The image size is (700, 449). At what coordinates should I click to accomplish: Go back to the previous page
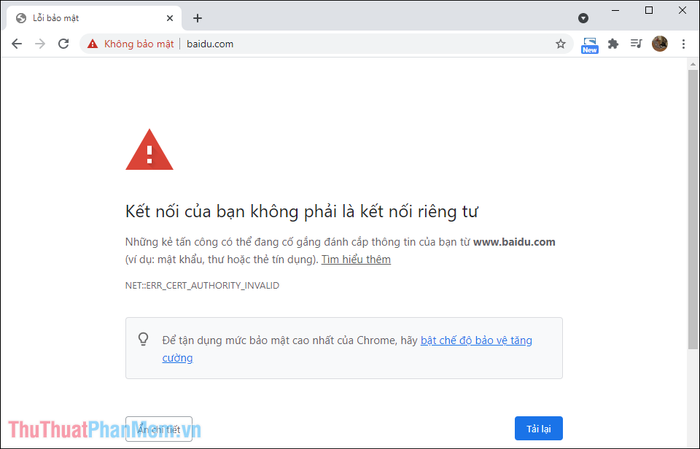pos(17,44)
